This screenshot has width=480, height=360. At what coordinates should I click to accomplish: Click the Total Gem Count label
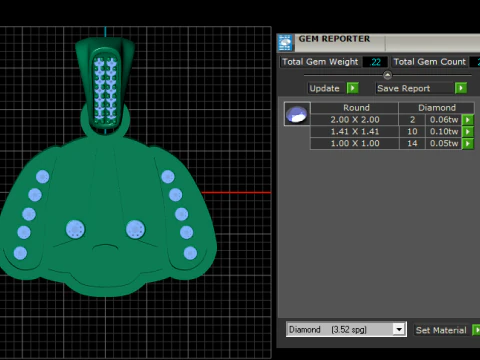coord(429,62)
